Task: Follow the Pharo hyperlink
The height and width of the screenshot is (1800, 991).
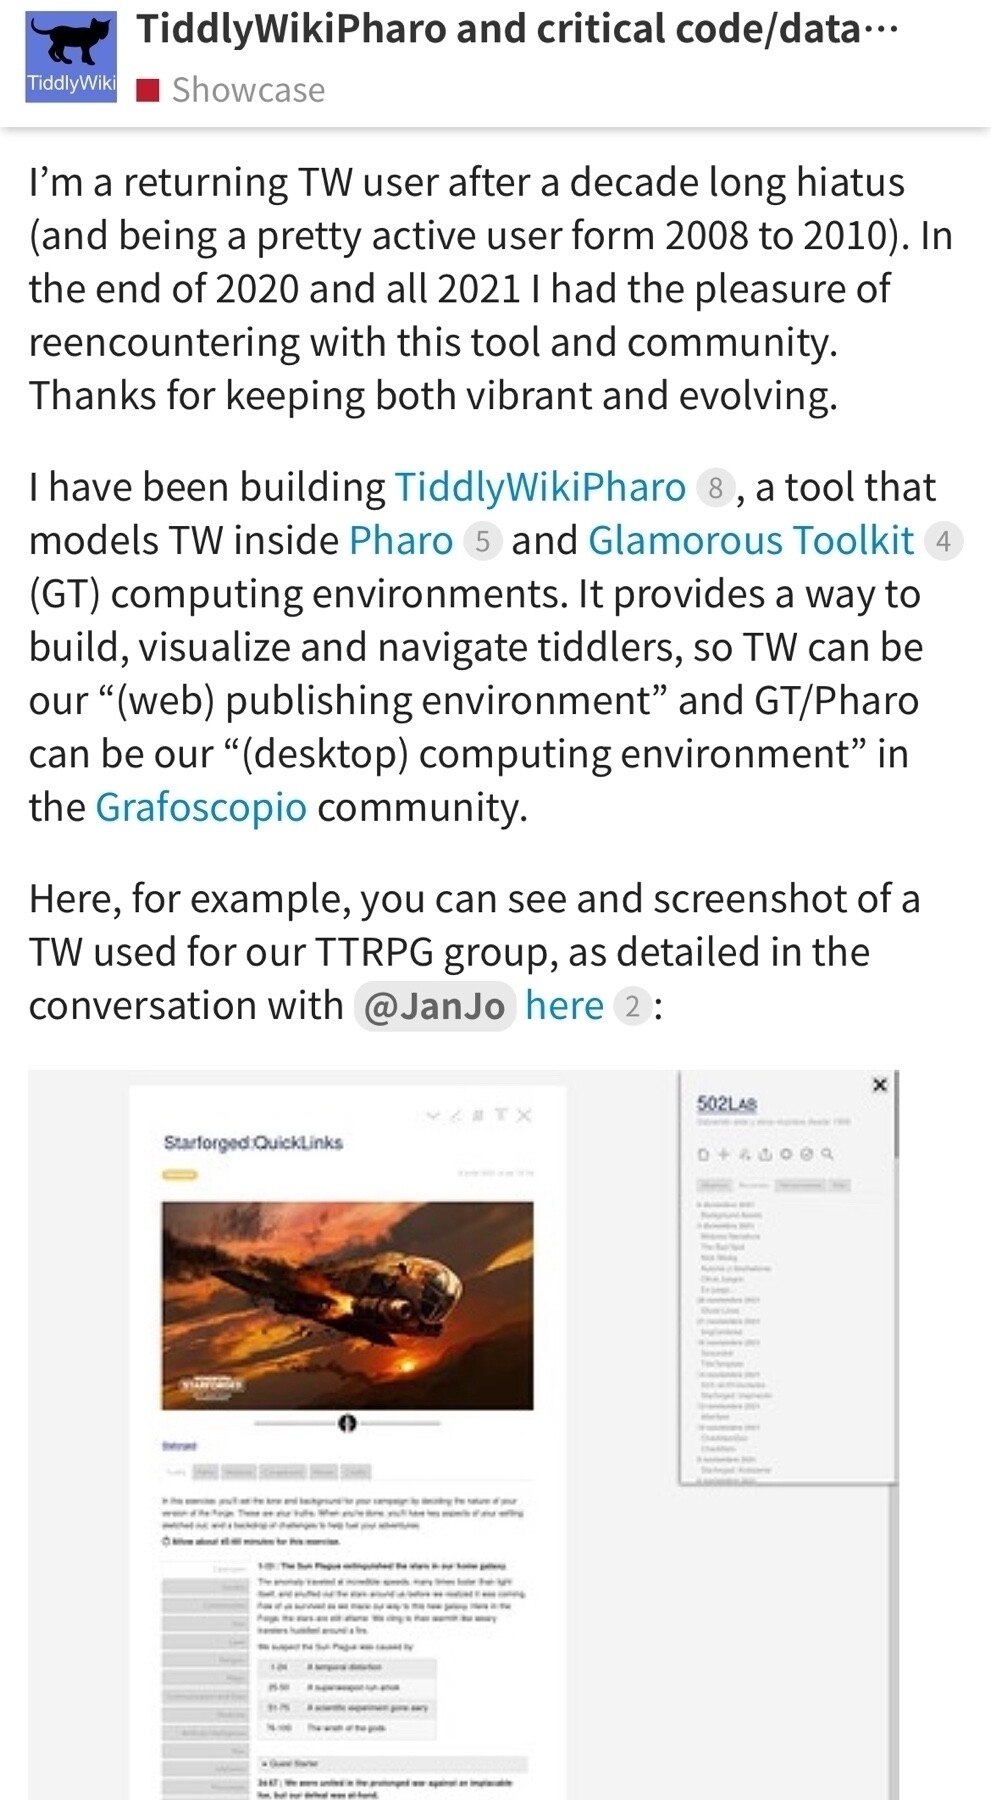Action: click(401, 540)
